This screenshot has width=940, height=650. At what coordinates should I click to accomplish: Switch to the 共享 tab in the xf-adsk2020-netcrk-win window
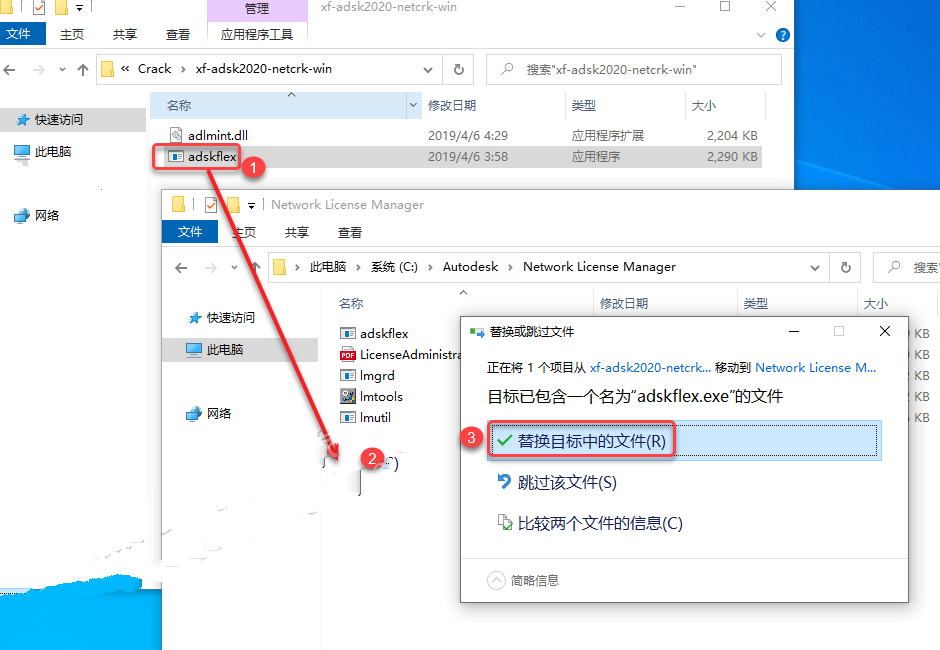click(x=125, y=35)
